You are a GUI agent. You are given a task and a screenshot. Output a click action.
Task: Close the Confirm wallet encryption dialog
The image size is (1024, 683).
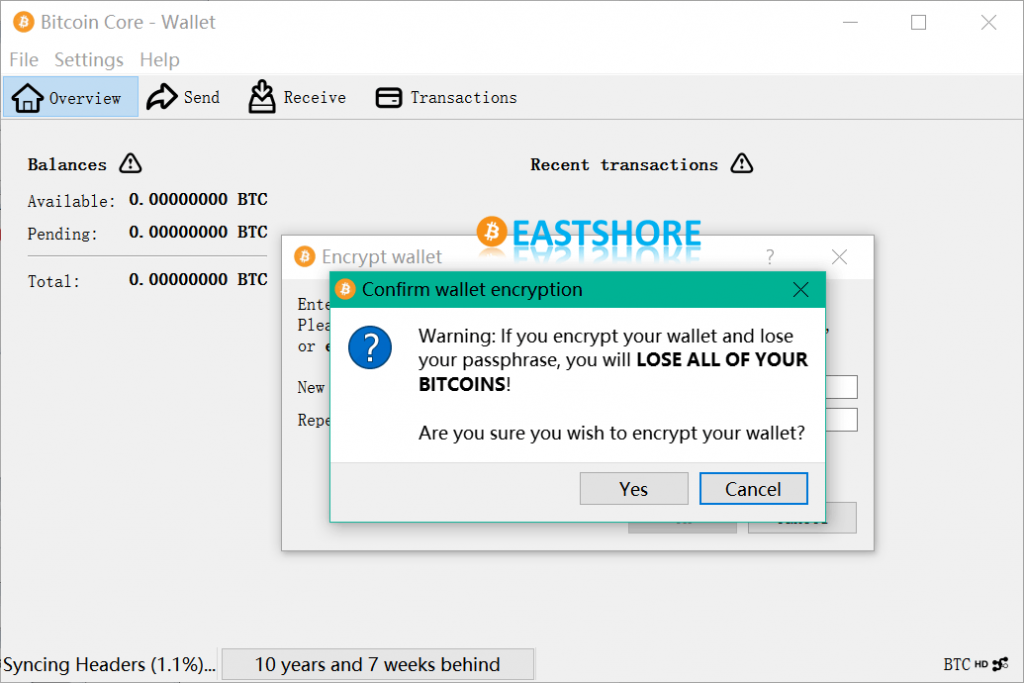800,290
